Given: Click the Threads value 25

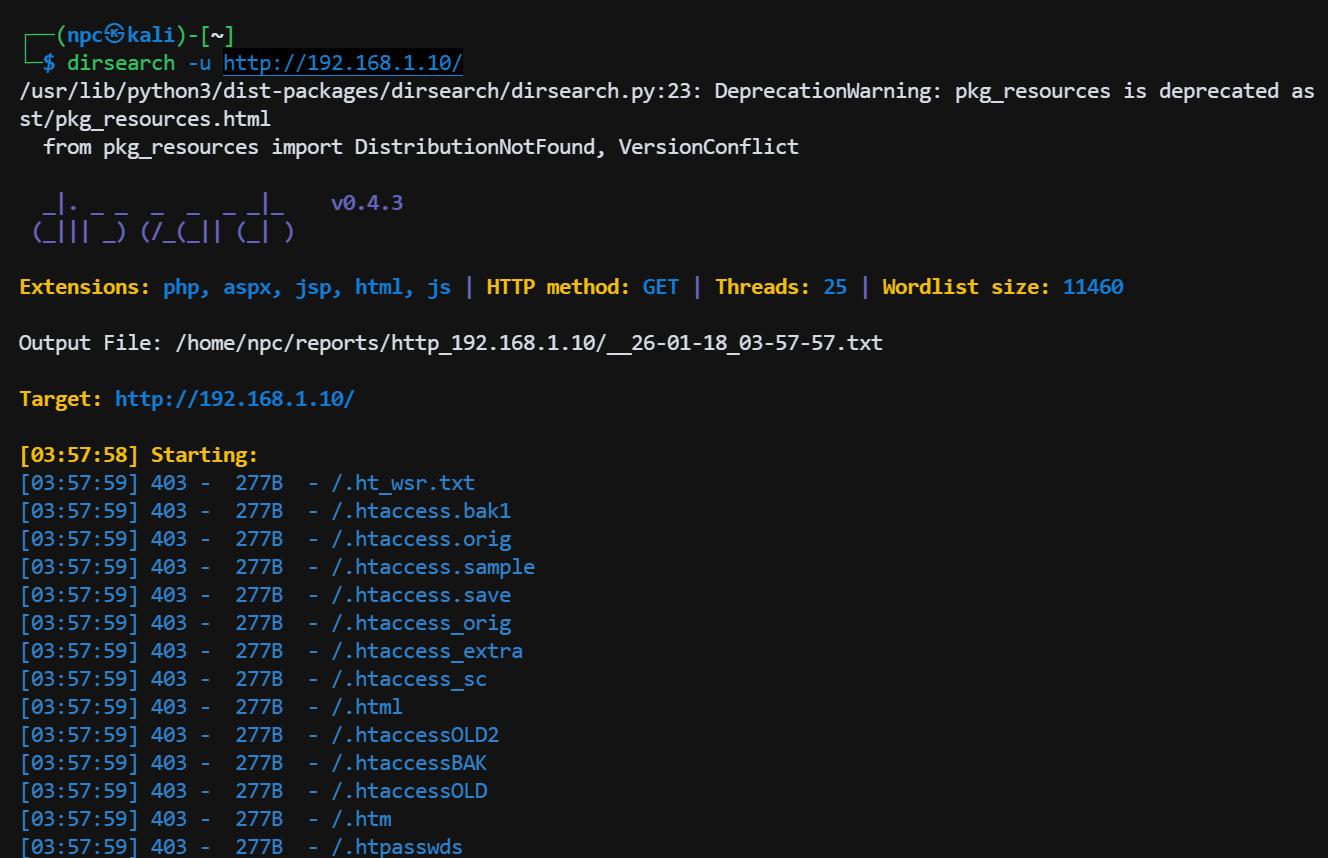Looking at the screenshot, I should [x=834, y=287].
